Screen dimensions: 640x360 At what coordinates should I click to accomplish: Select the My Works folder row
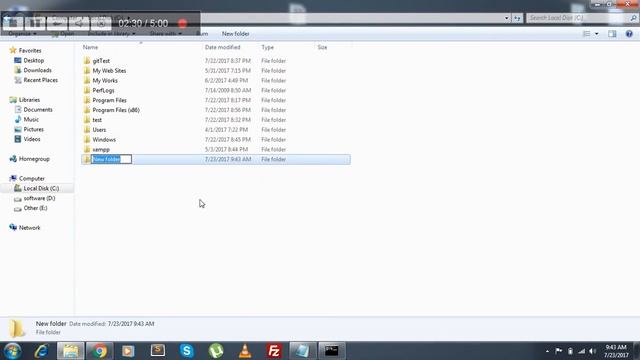pyautogui.click(x=216, y=80)
